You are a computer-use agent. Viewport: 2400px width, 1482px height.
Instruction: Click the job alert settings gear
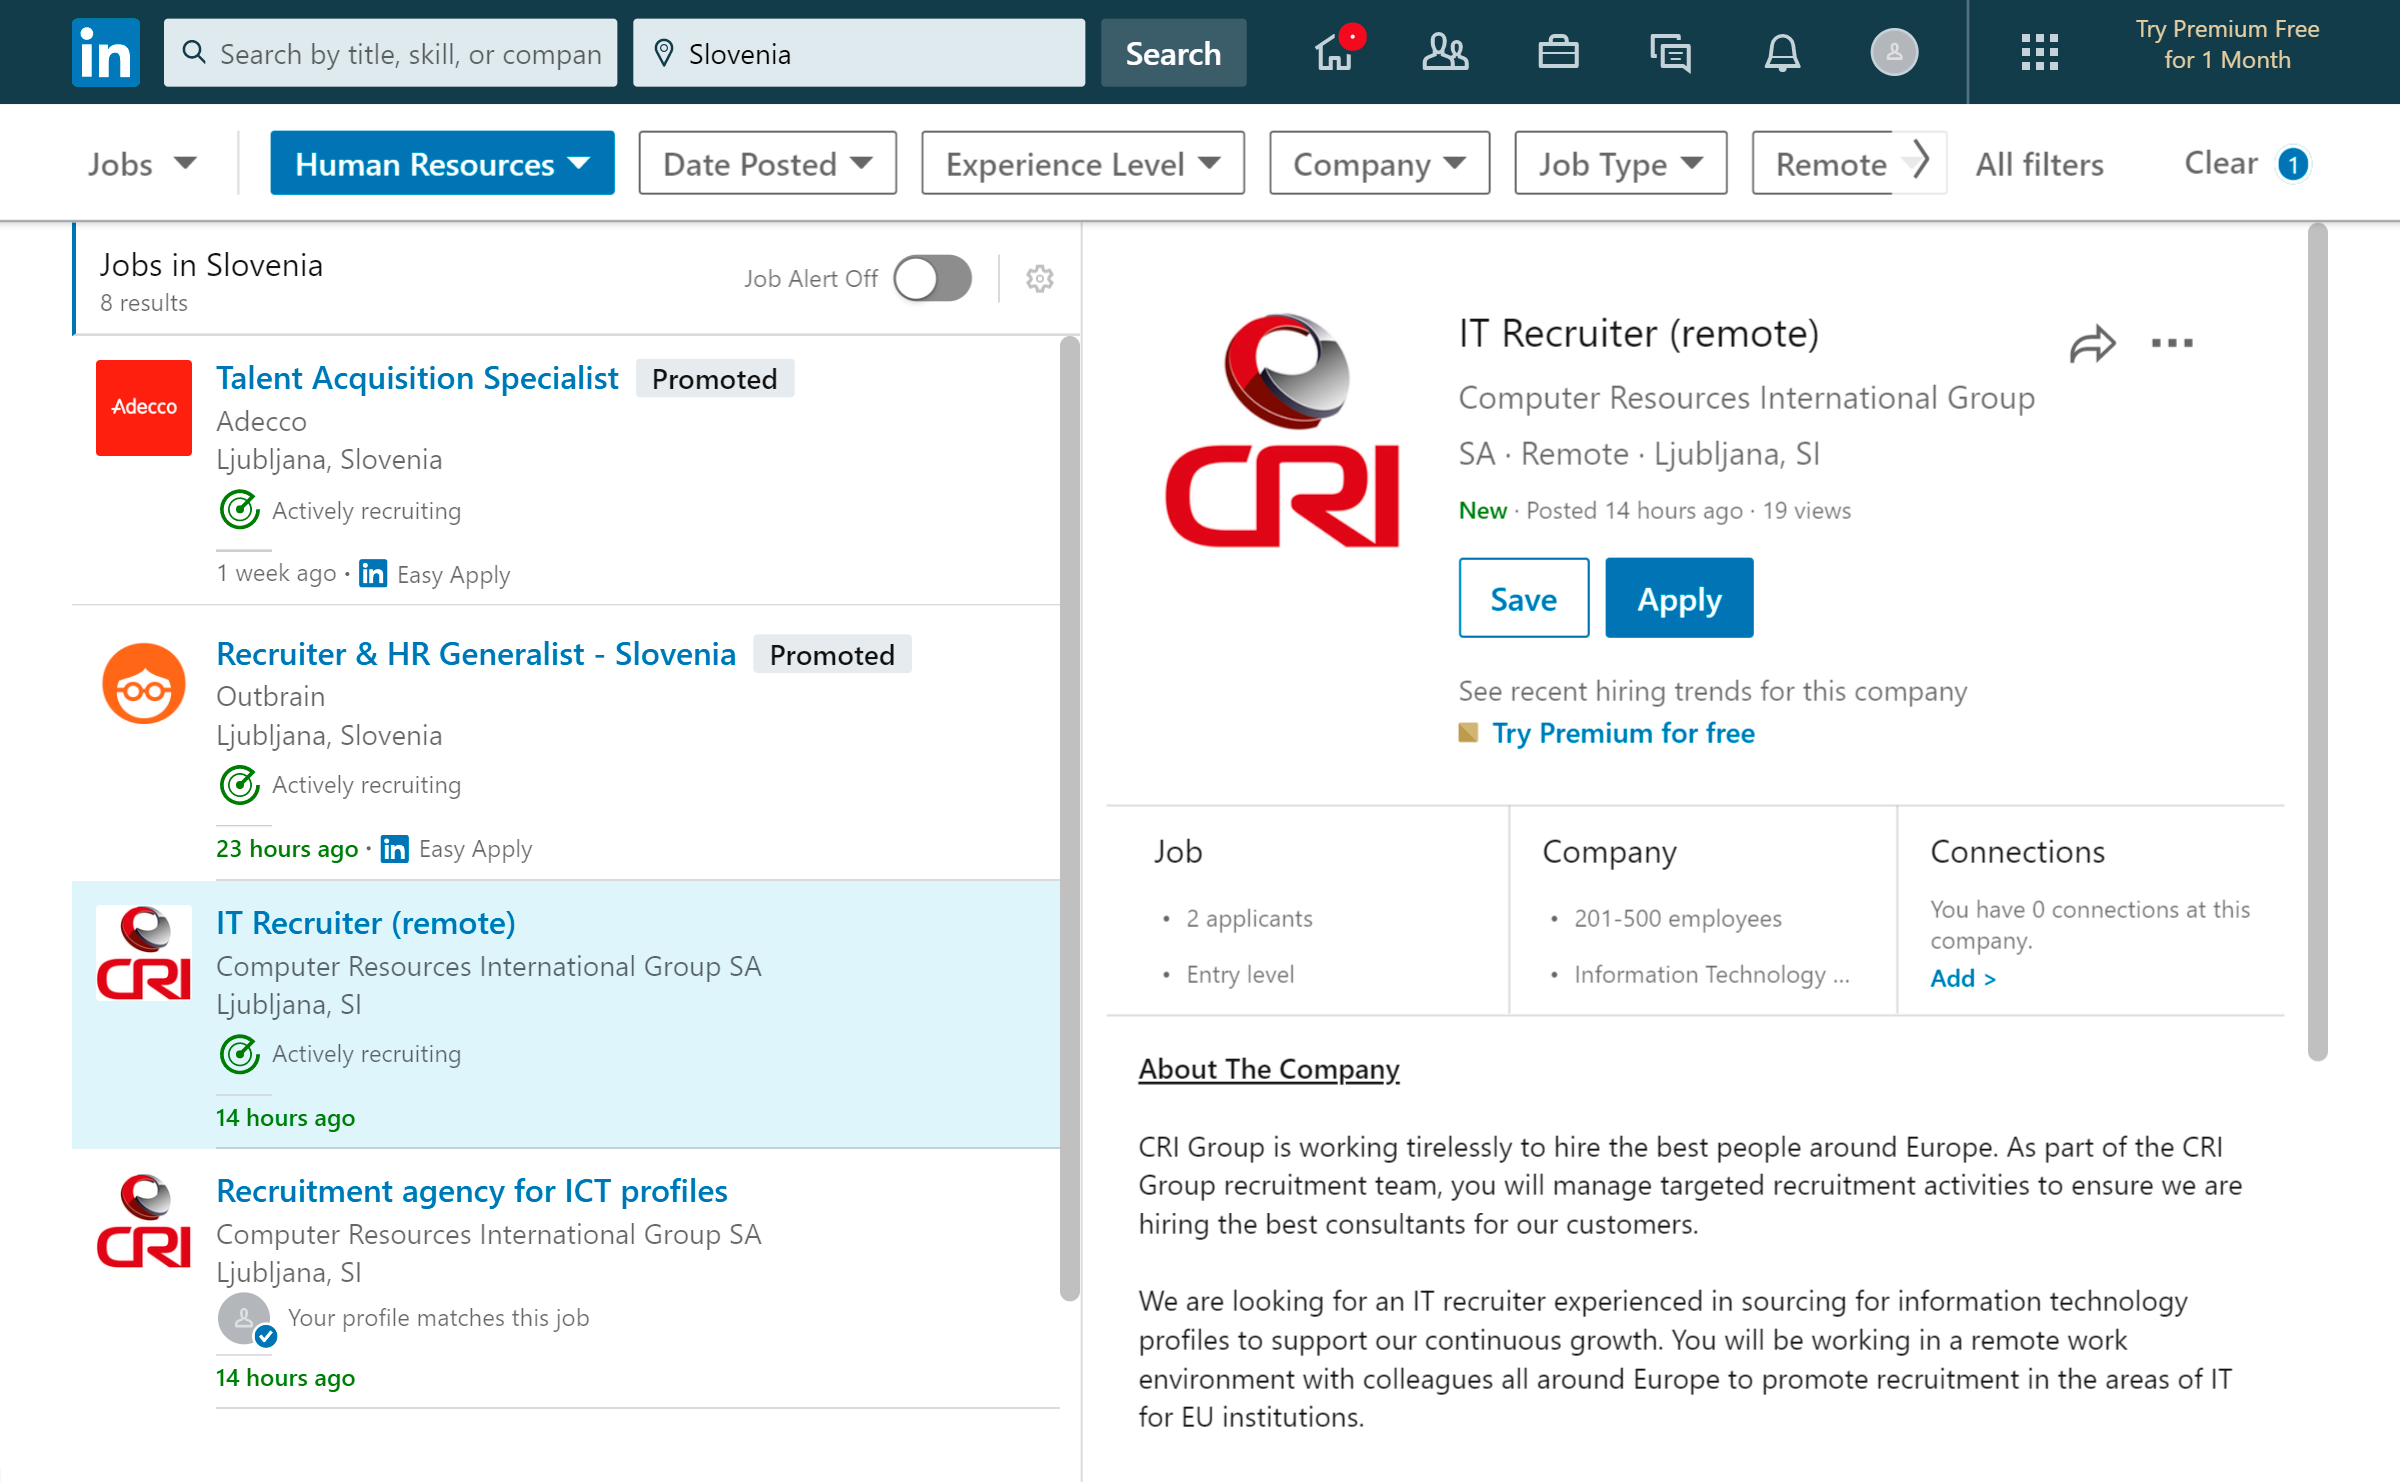(x=1040, y=278)
